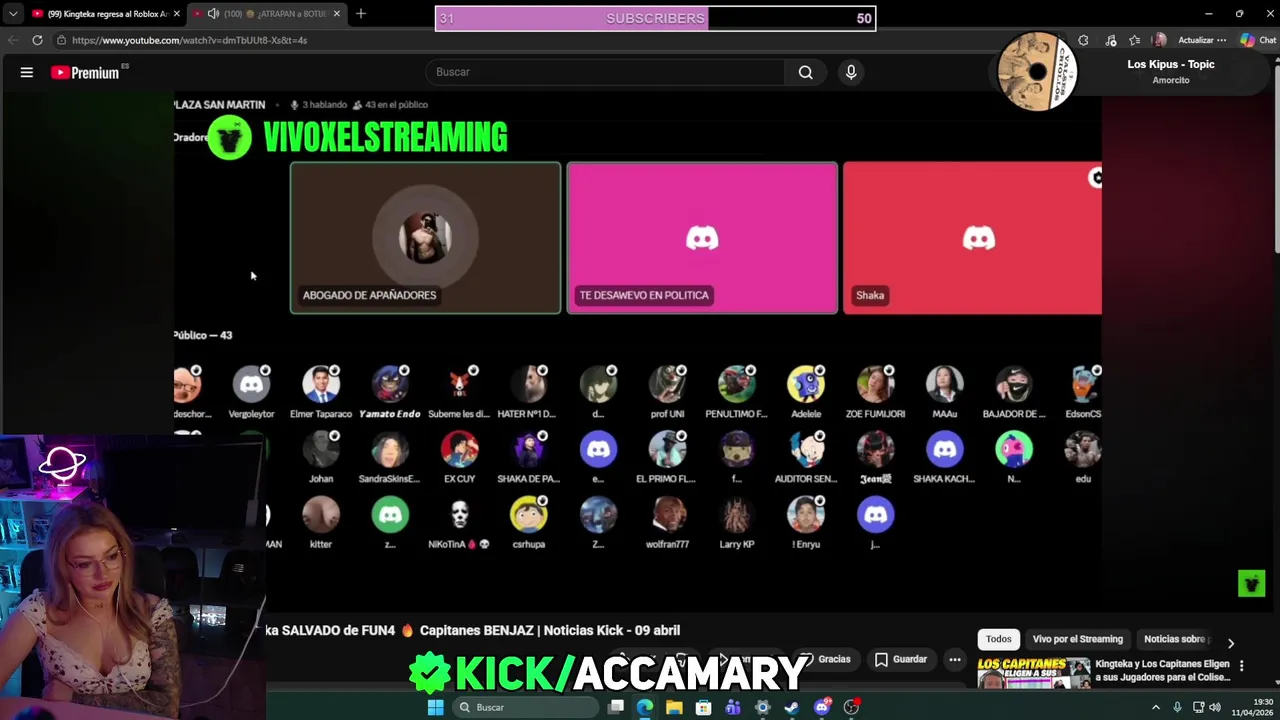The height and width of the screenshot is (720, 1280).
Task: Go to YouTube Premium home logo
Action: [x=86, y=72]
